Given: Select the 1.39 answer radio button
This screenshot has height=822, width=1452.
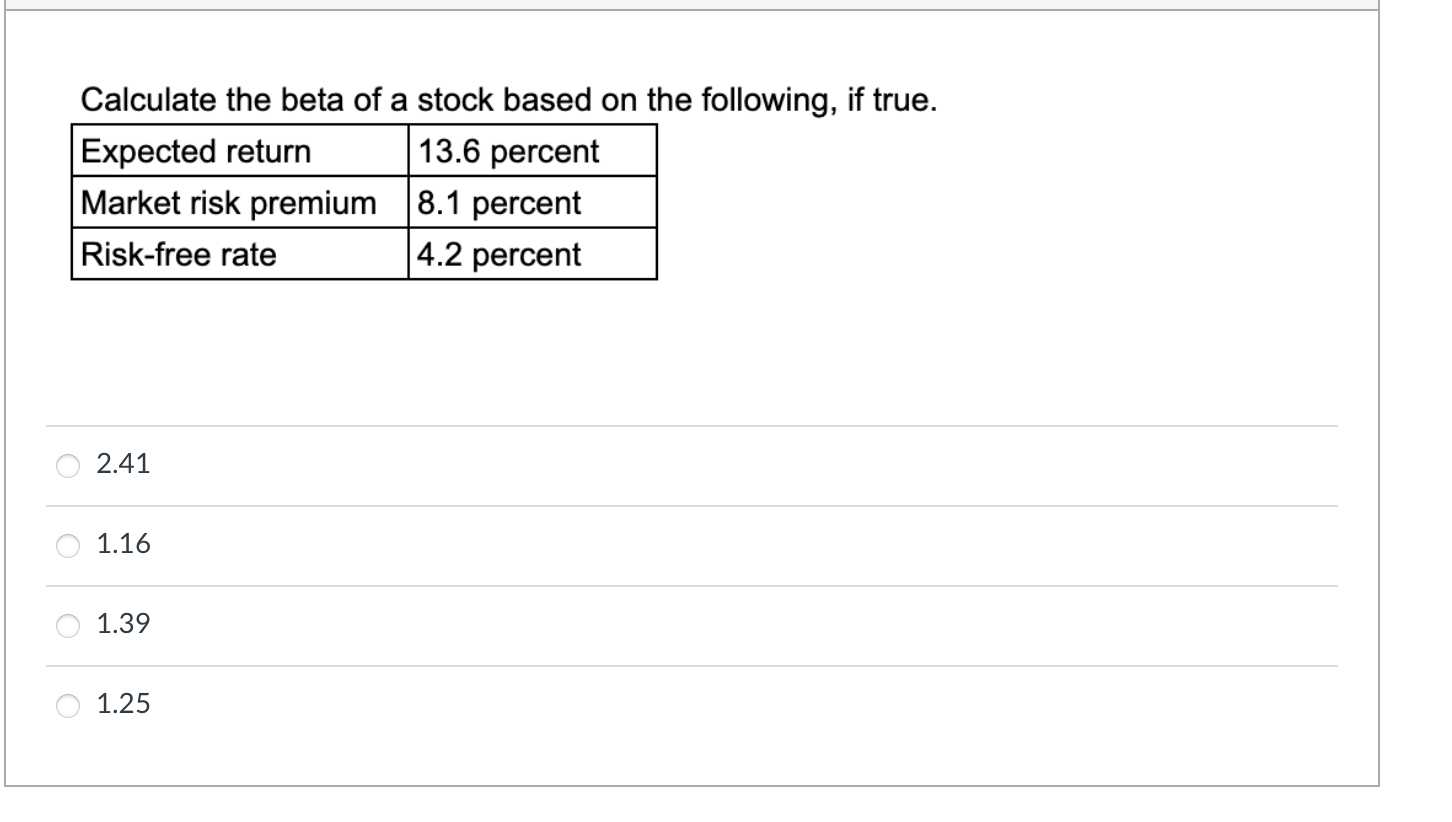Looking at the screenshot, I should (66, 625).
